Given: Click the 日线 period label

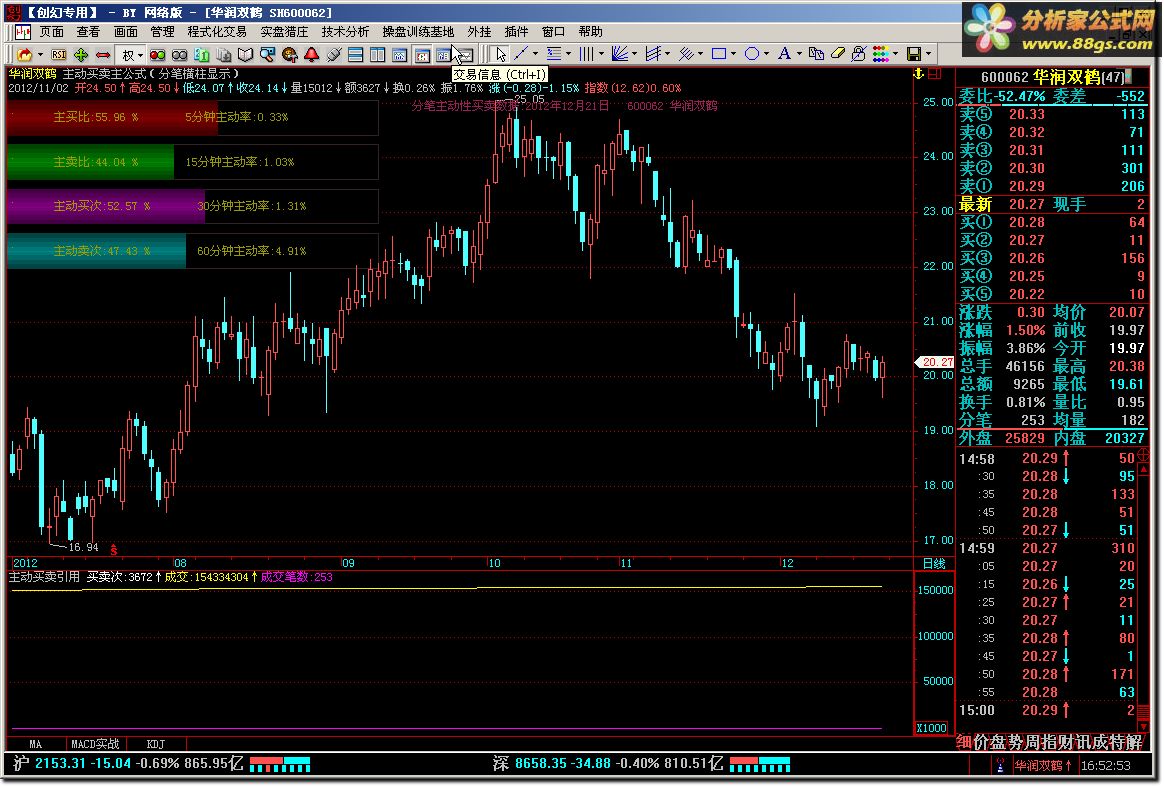Looking at the screenshot, I should pos(934,563).
